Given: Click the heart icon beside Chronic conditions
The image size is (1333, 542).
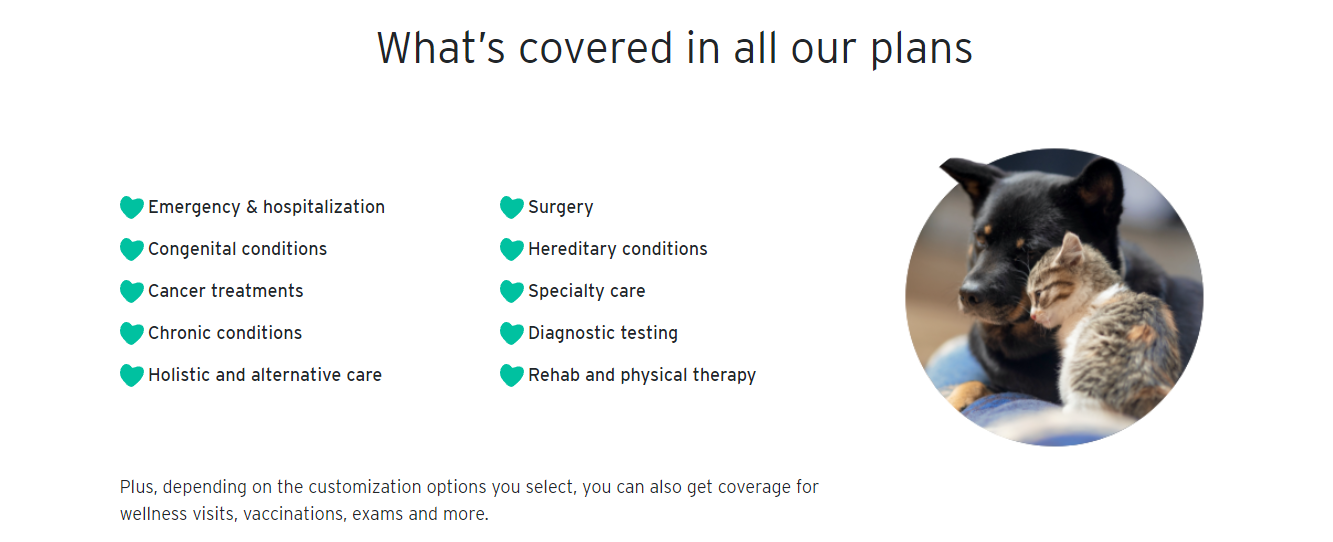Looking at the screenshot, I should click(132, 333).
